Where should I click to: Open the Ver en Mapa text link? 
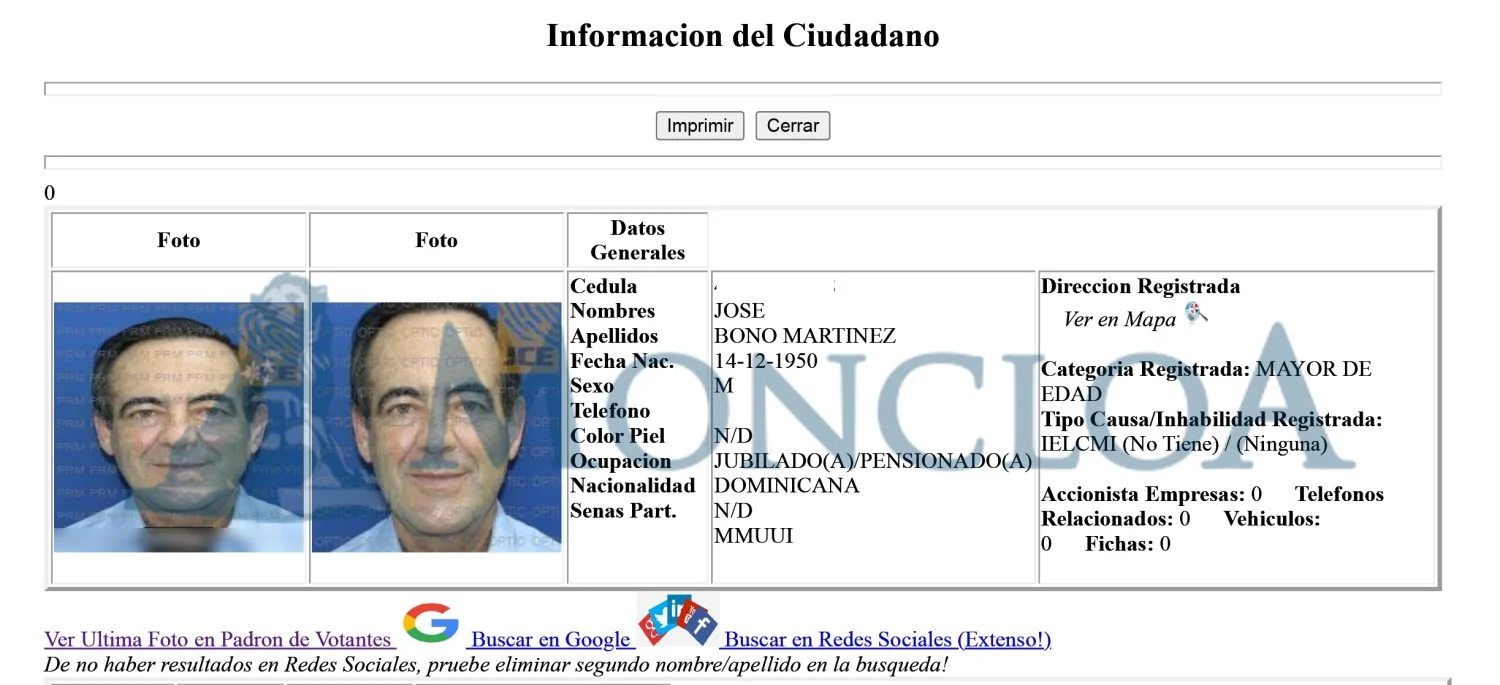pyautogui.click(x=1120, y=320)
